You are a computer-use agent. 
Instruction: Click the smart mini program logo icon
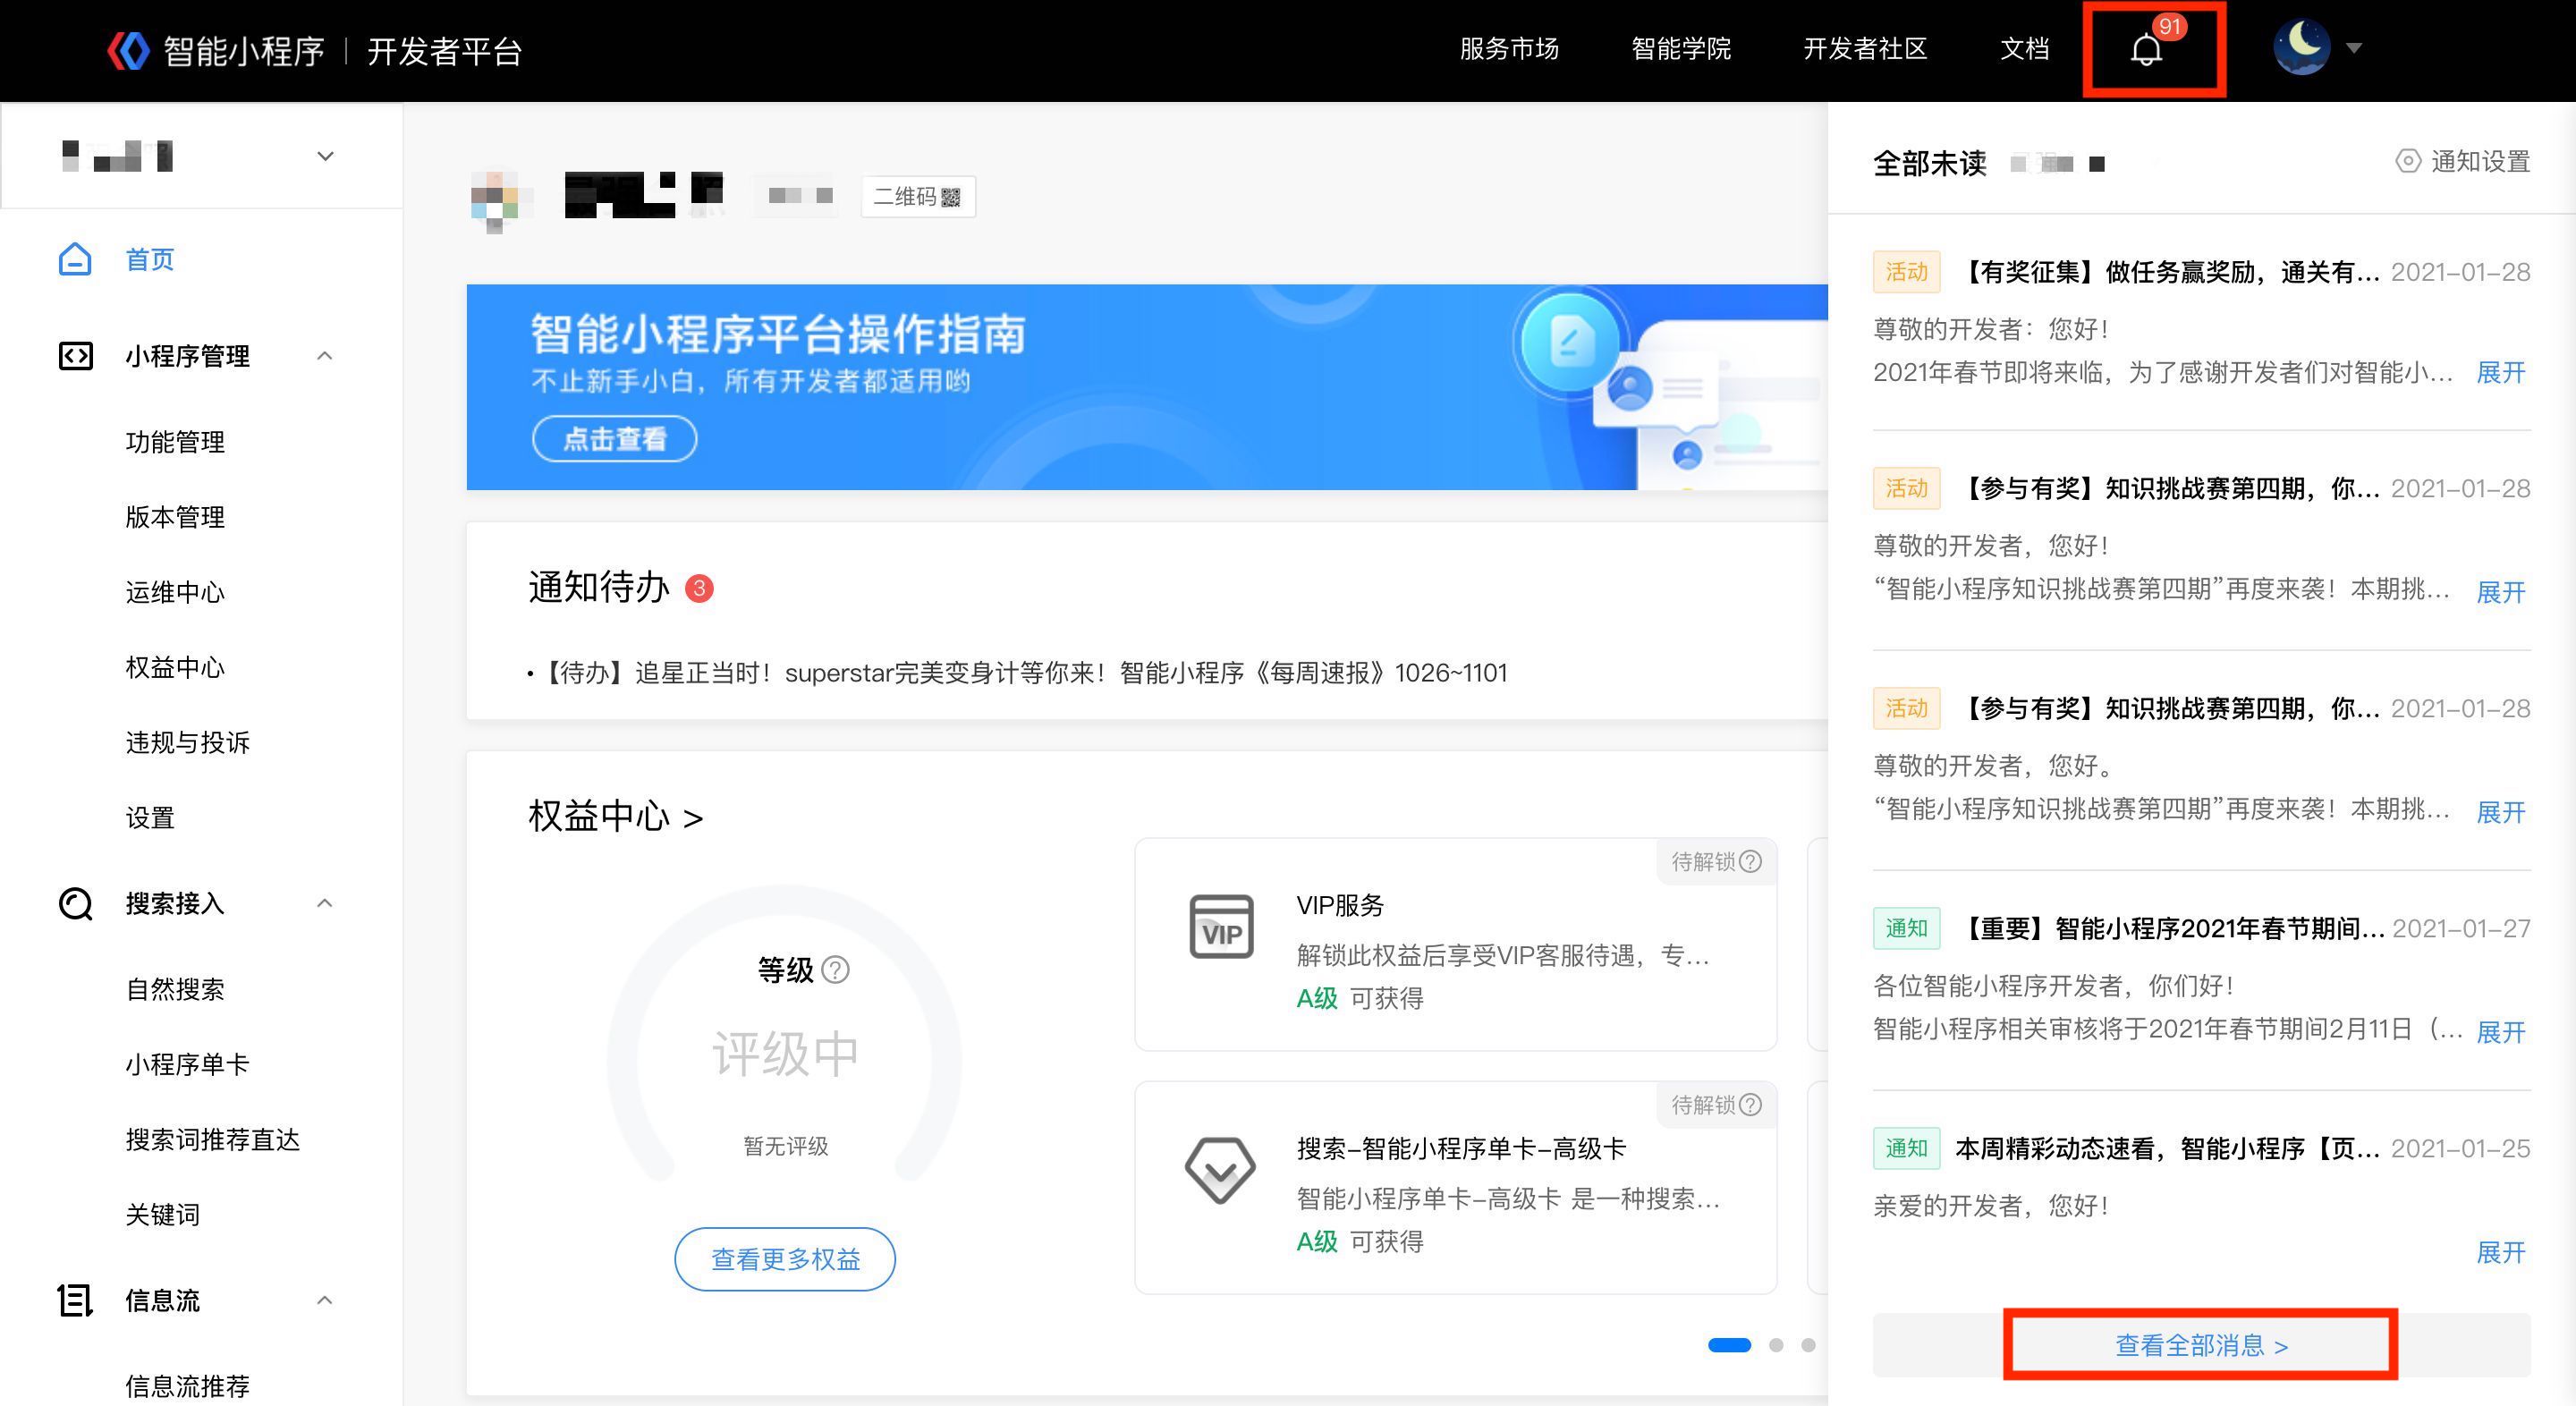click(x=128, y=50)
